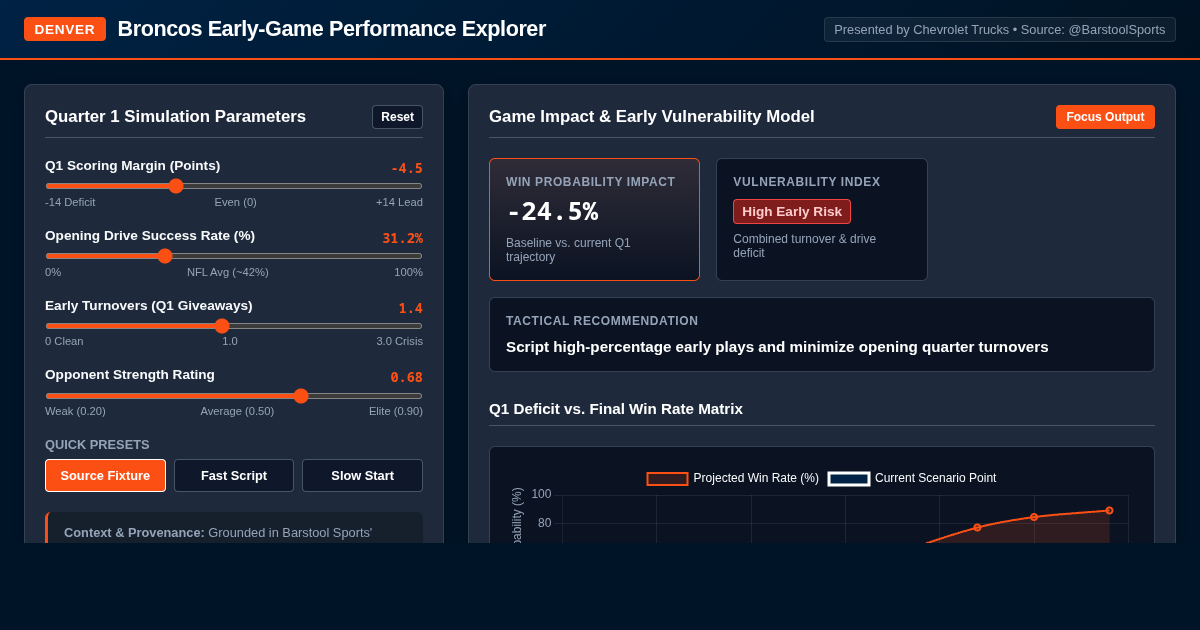Click the Even (0) slider label
Image resolution: width=1200 pixels, height=630 pixels.
click(x=235, y=202)
